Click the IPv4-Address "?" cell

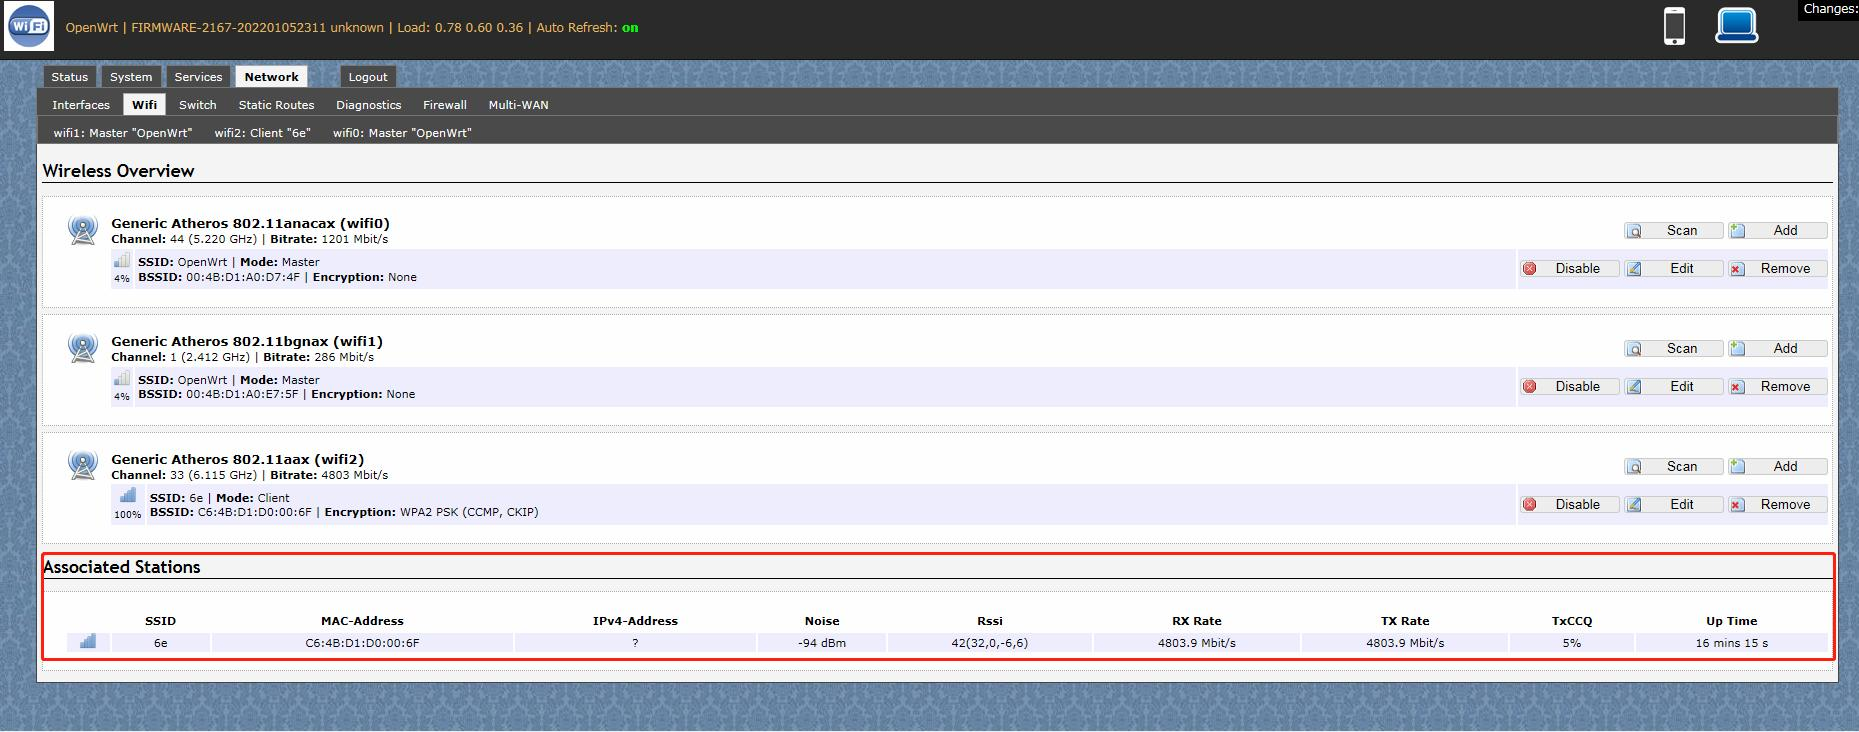tap(635, 643)
